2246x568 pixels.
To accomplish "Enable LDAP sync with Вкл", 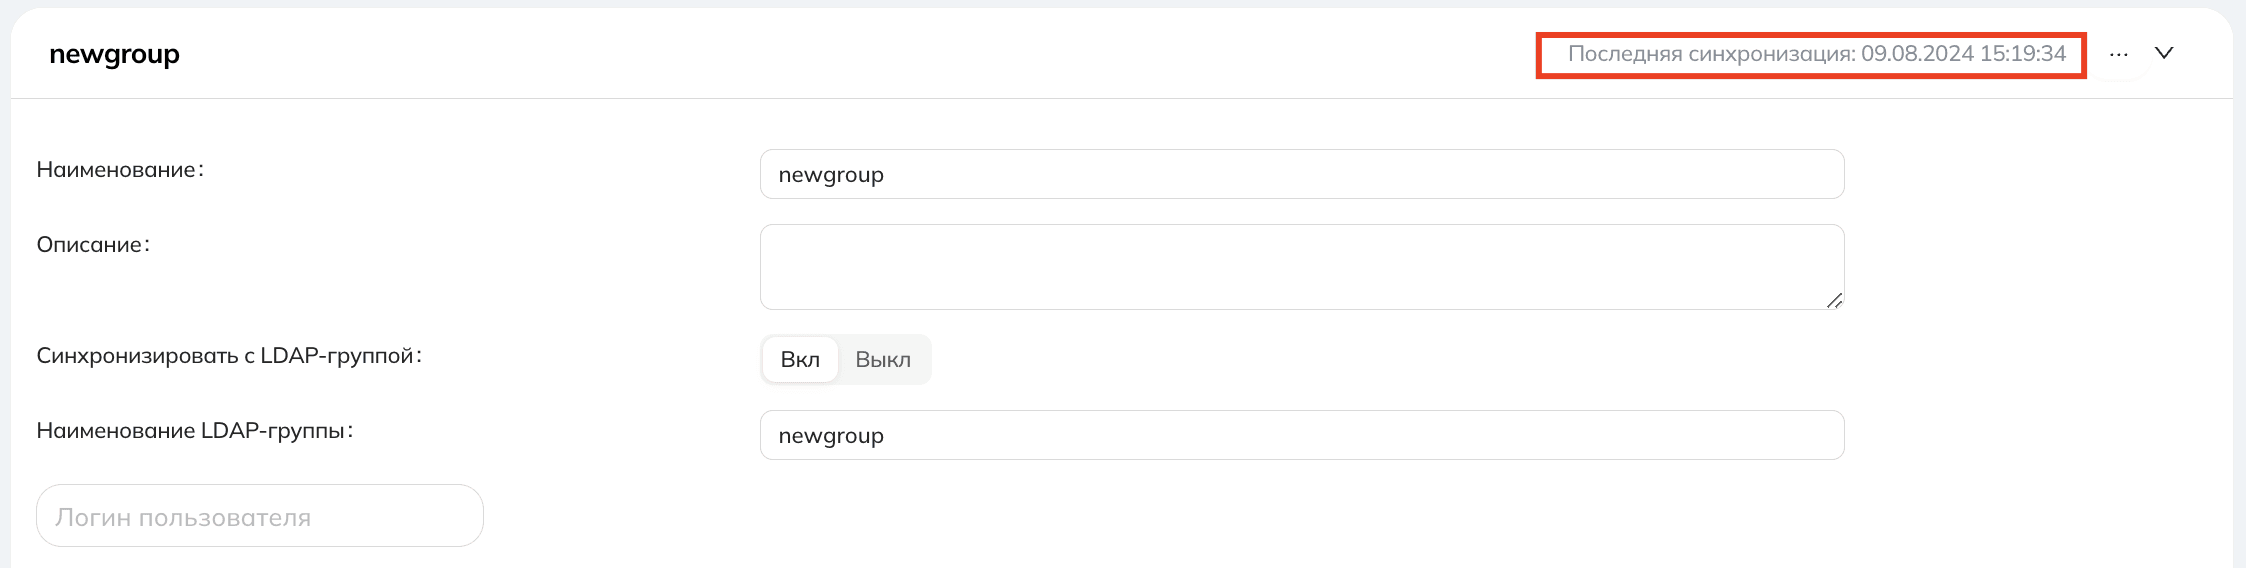I will click(x=800, y=360).
